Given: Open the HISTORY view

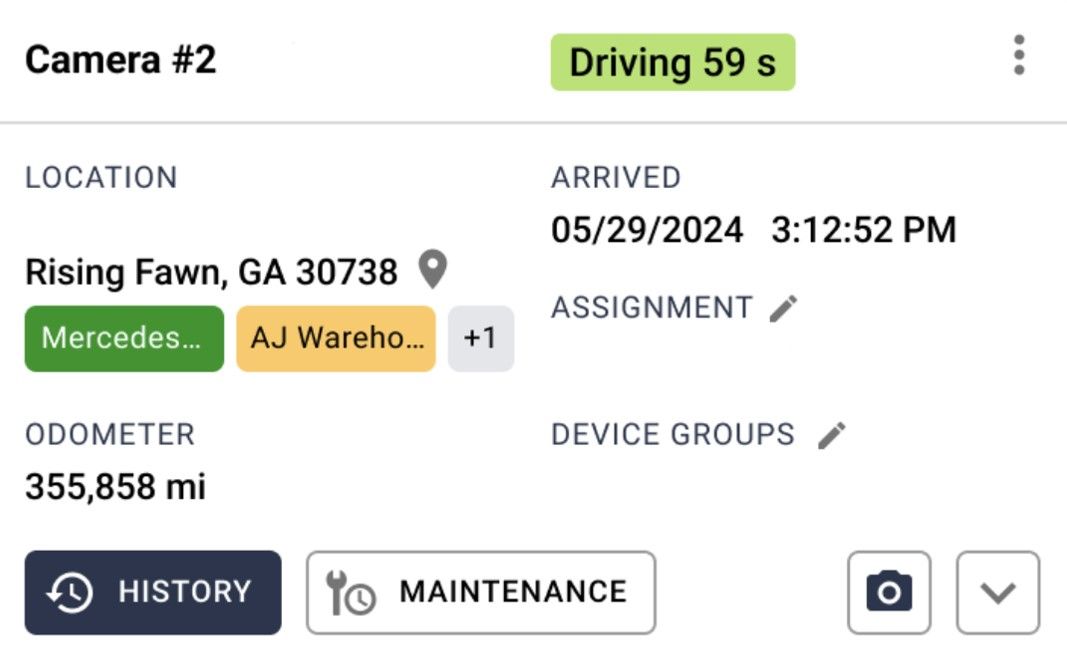Looking at the screenshot, I should 153,592.
